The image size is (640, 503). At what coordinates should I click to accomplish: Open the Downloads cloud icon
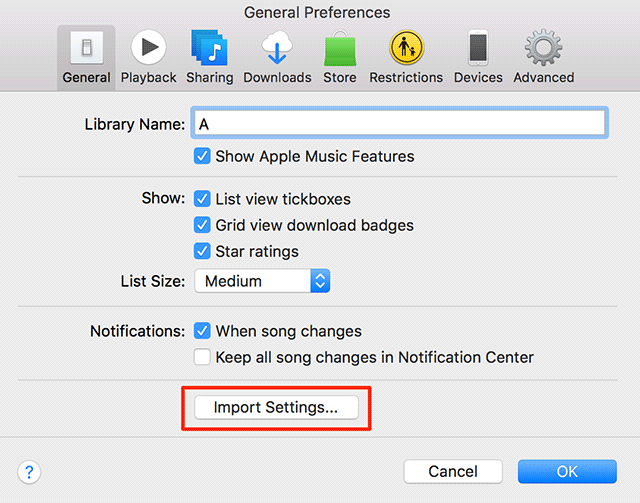(x=277, y=48)
